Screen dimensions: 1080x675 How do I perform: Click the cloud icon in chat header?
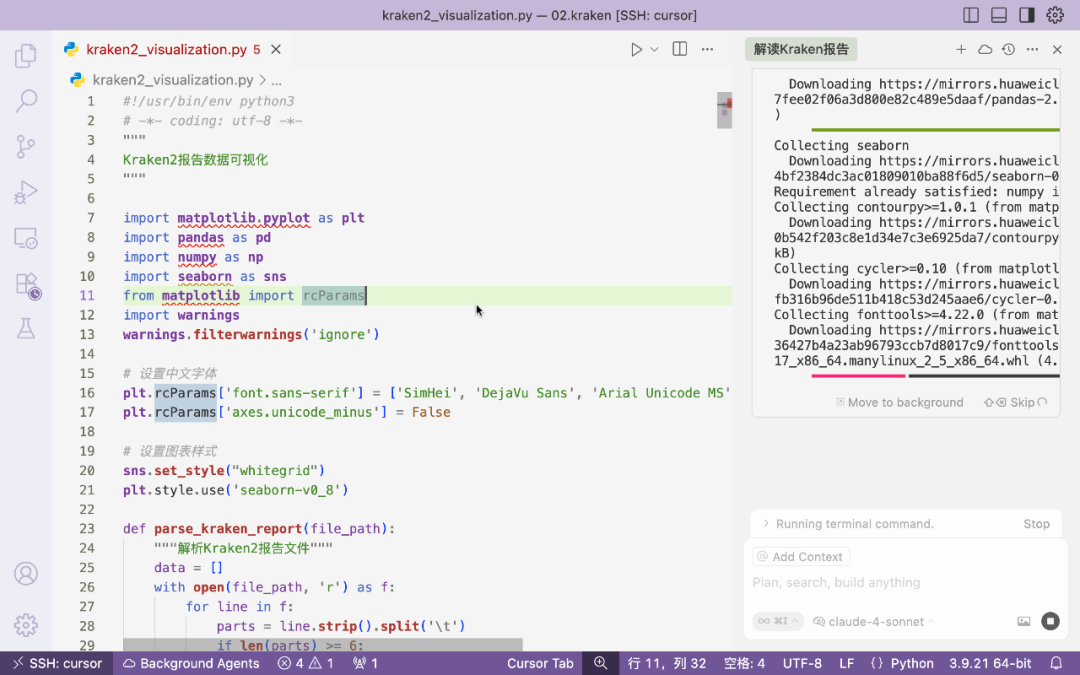tap(985, 49)
